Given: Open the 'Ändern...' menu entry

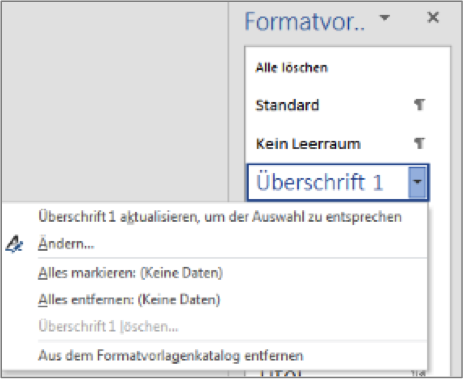Looking at the screenshot, I should 66,244.
